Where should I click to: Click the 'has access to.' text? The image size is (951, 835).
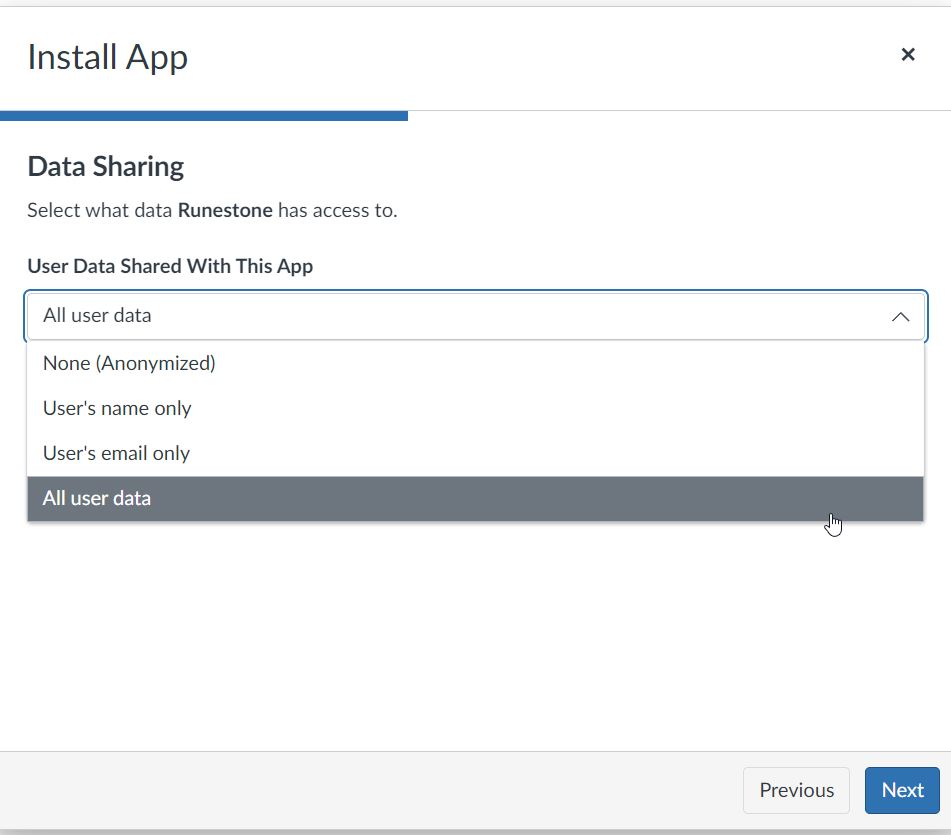pos(337,210)
